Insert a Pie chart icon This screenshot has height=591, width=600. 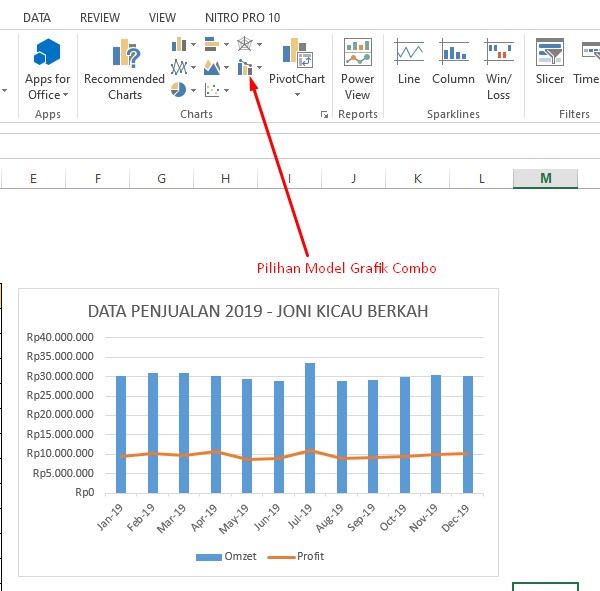coord(178,90)
